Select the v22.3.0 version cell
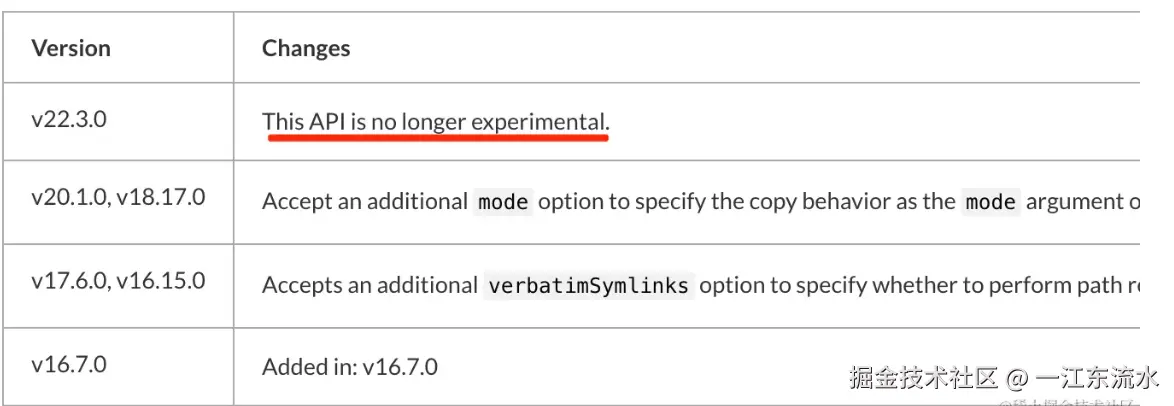 pyautogui.click(x=69, y=119)
